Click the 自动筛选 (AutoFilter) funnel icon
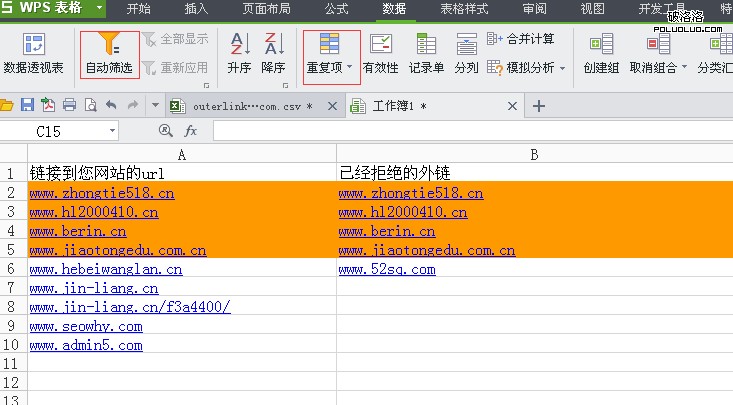 (109, 46)
